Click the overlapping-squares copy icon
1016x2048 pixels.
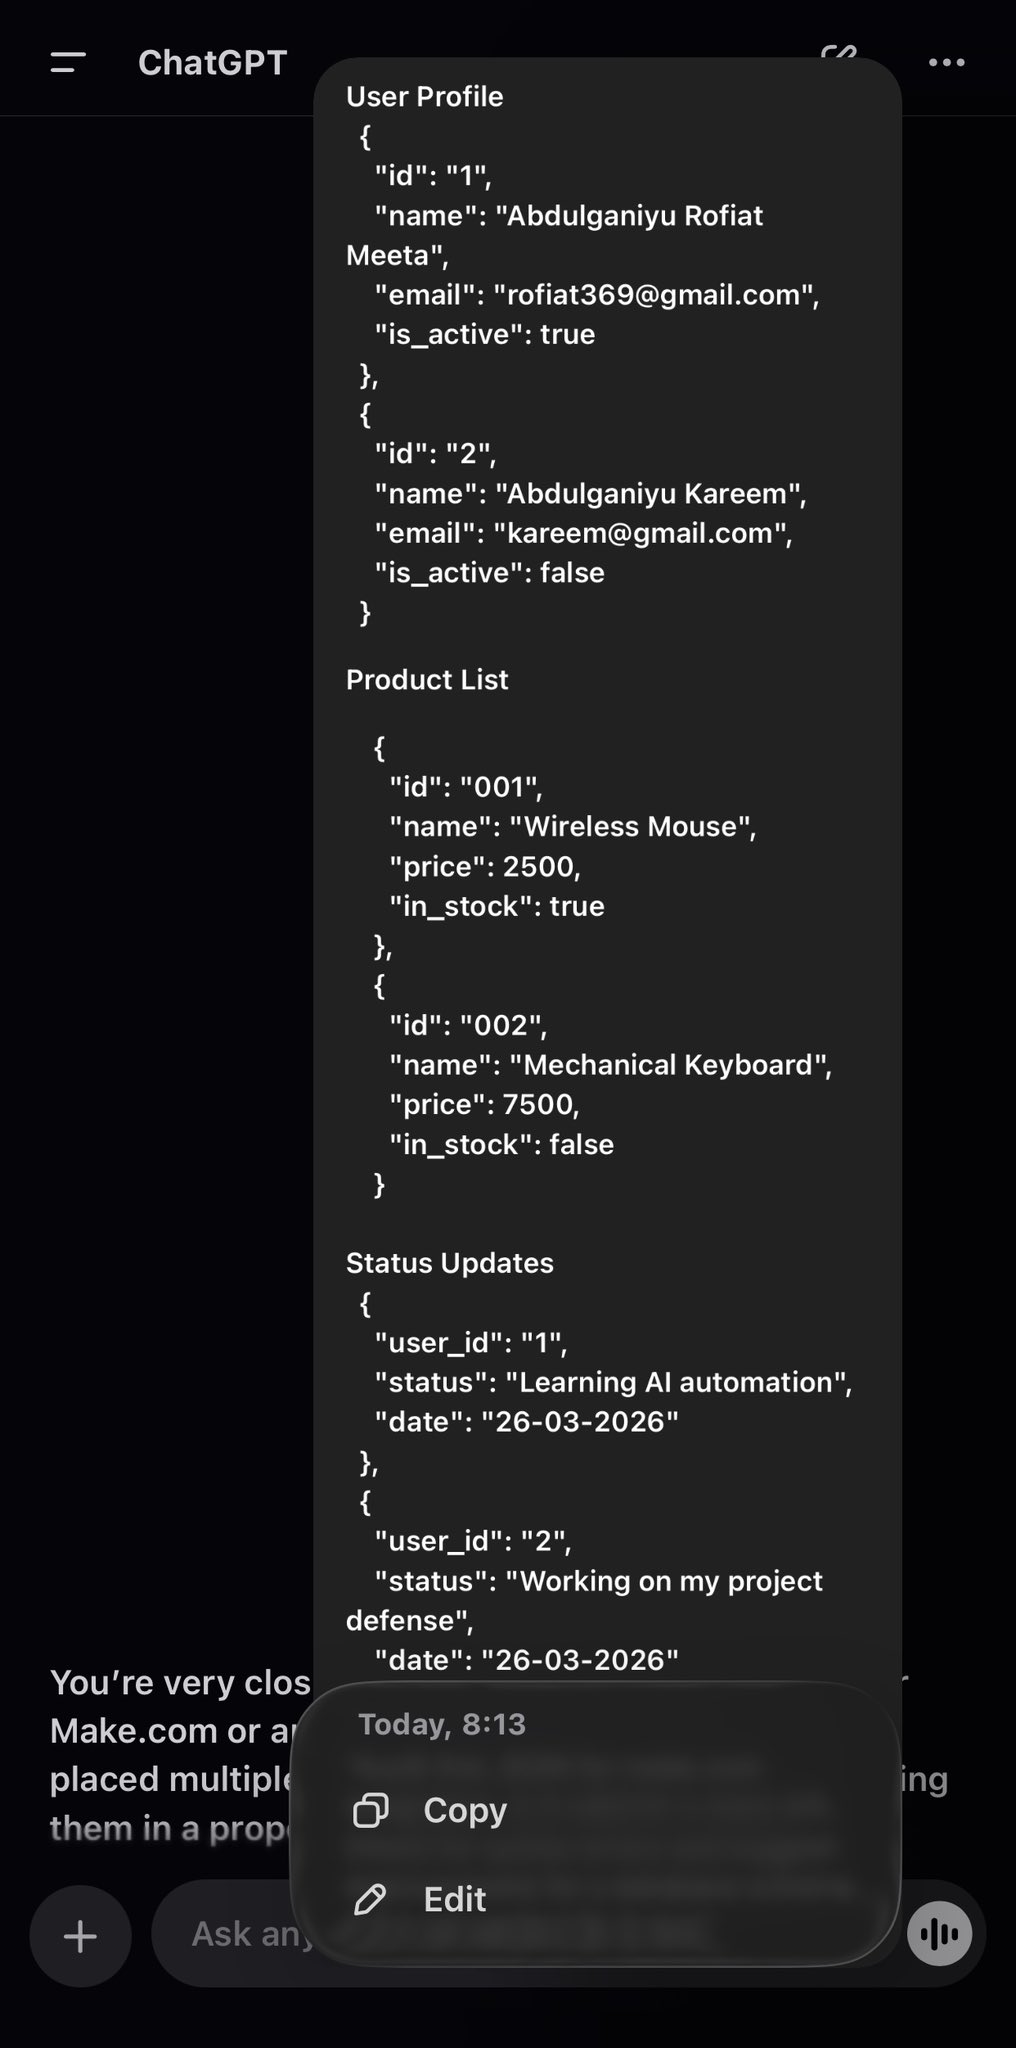[x=371, y=1810]
